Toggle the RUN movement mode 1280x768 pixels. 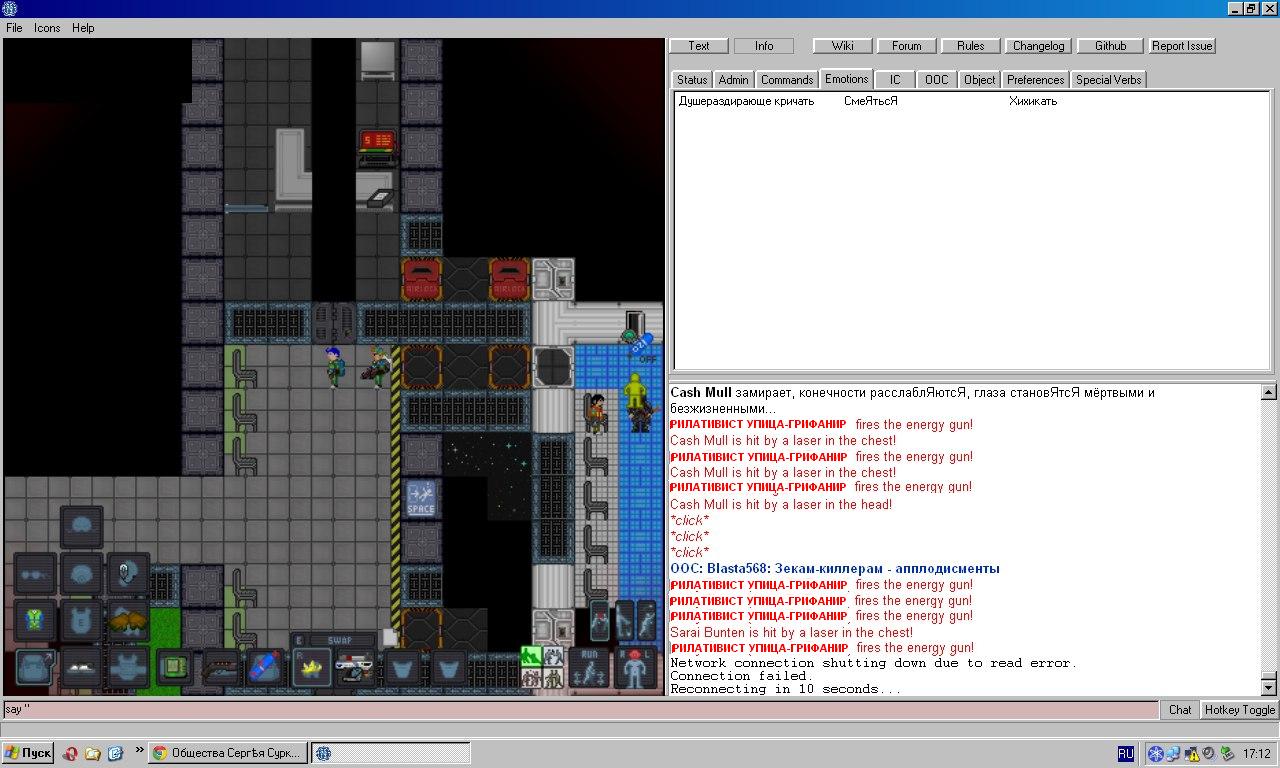pyautogui.click(x=588, y=667)
